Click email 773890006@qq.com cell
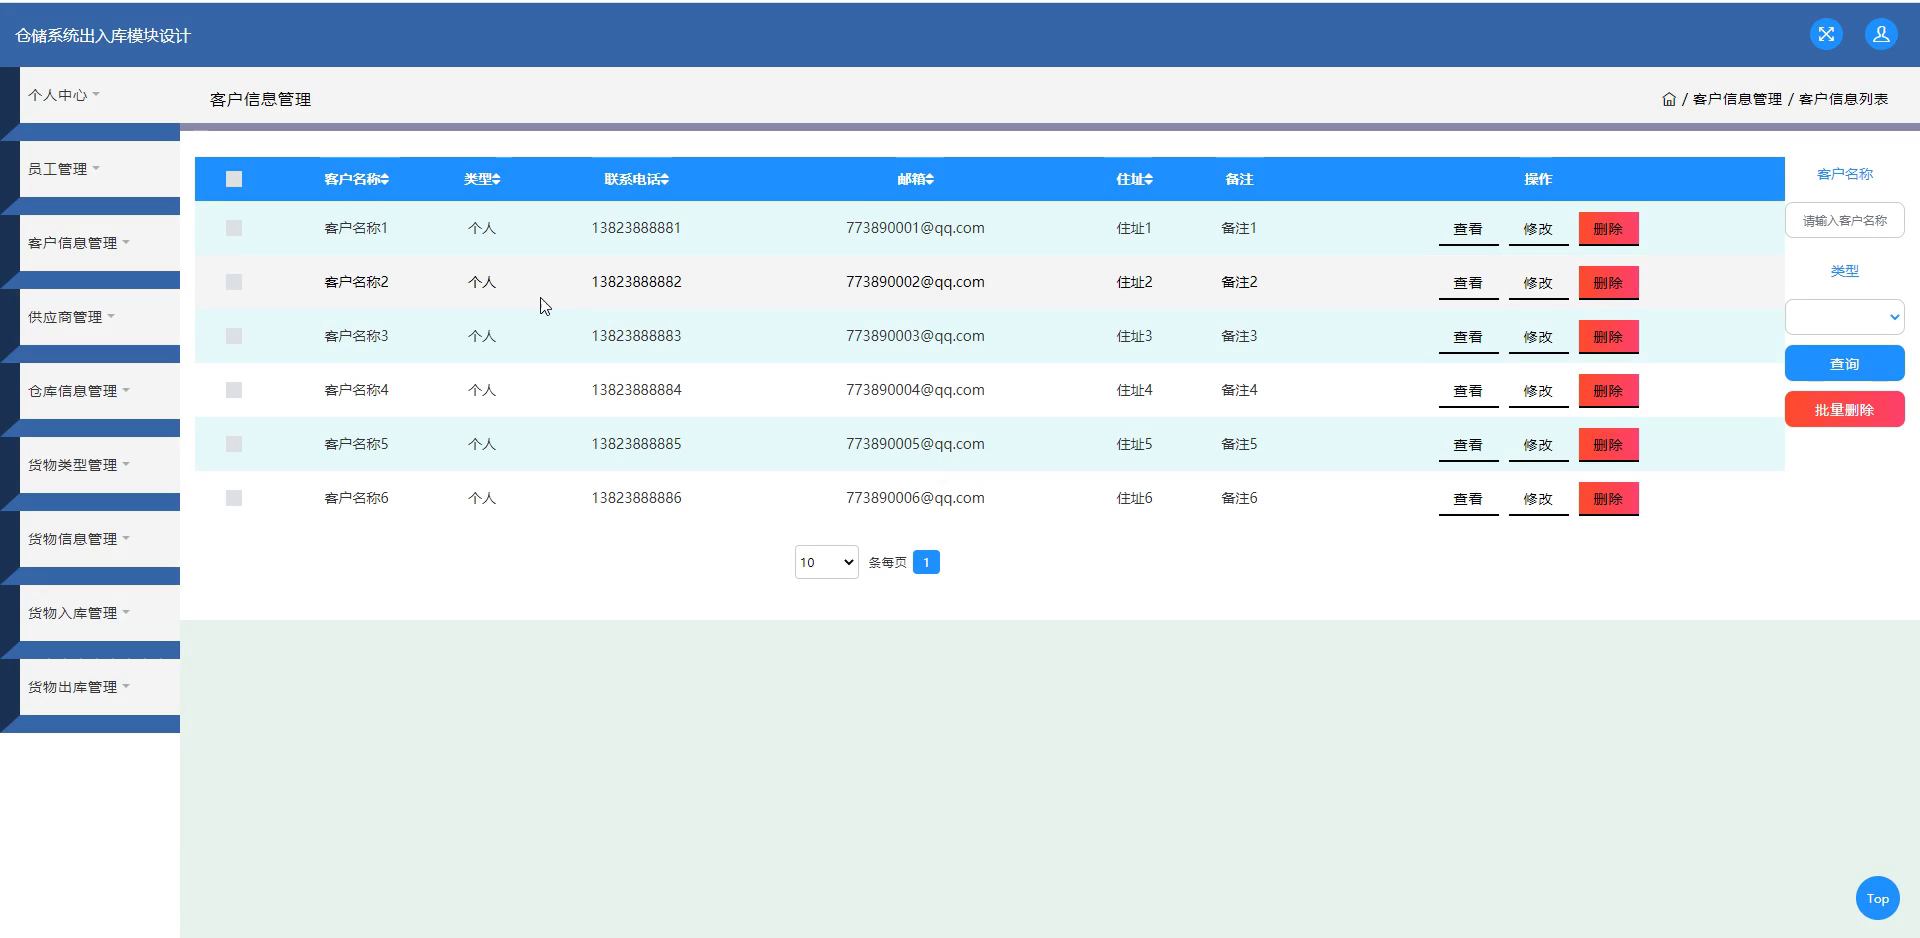 (x=915, y=498)
